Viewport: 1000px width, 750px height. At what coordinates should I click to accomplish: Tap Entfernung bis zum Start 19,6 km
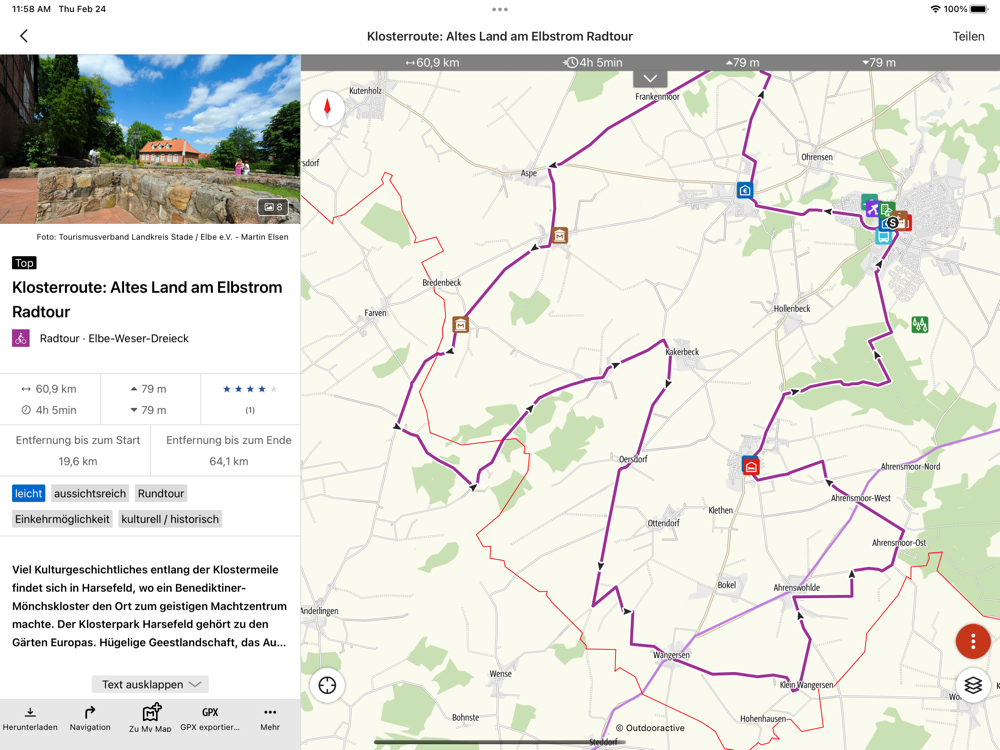pyautogui.click(x=78, y=450)
